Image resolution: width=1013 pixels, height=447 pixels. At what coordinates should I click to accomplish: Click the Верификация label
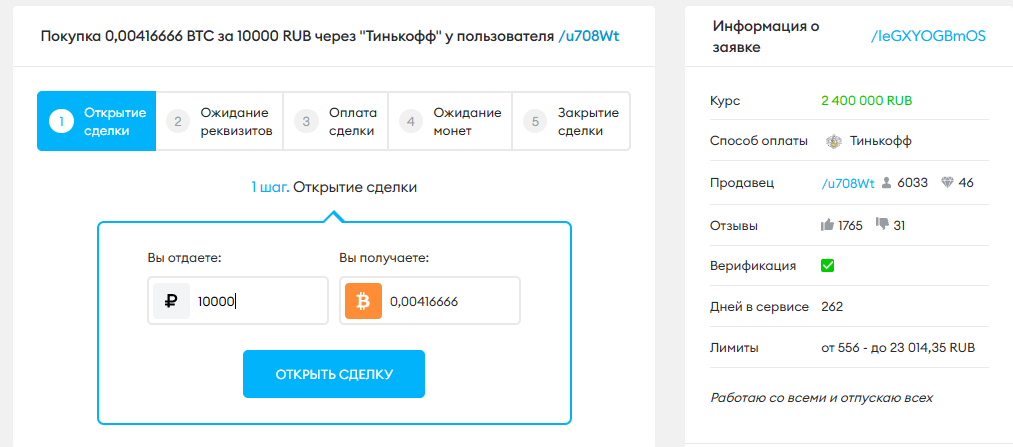click(x=753, y=265)
